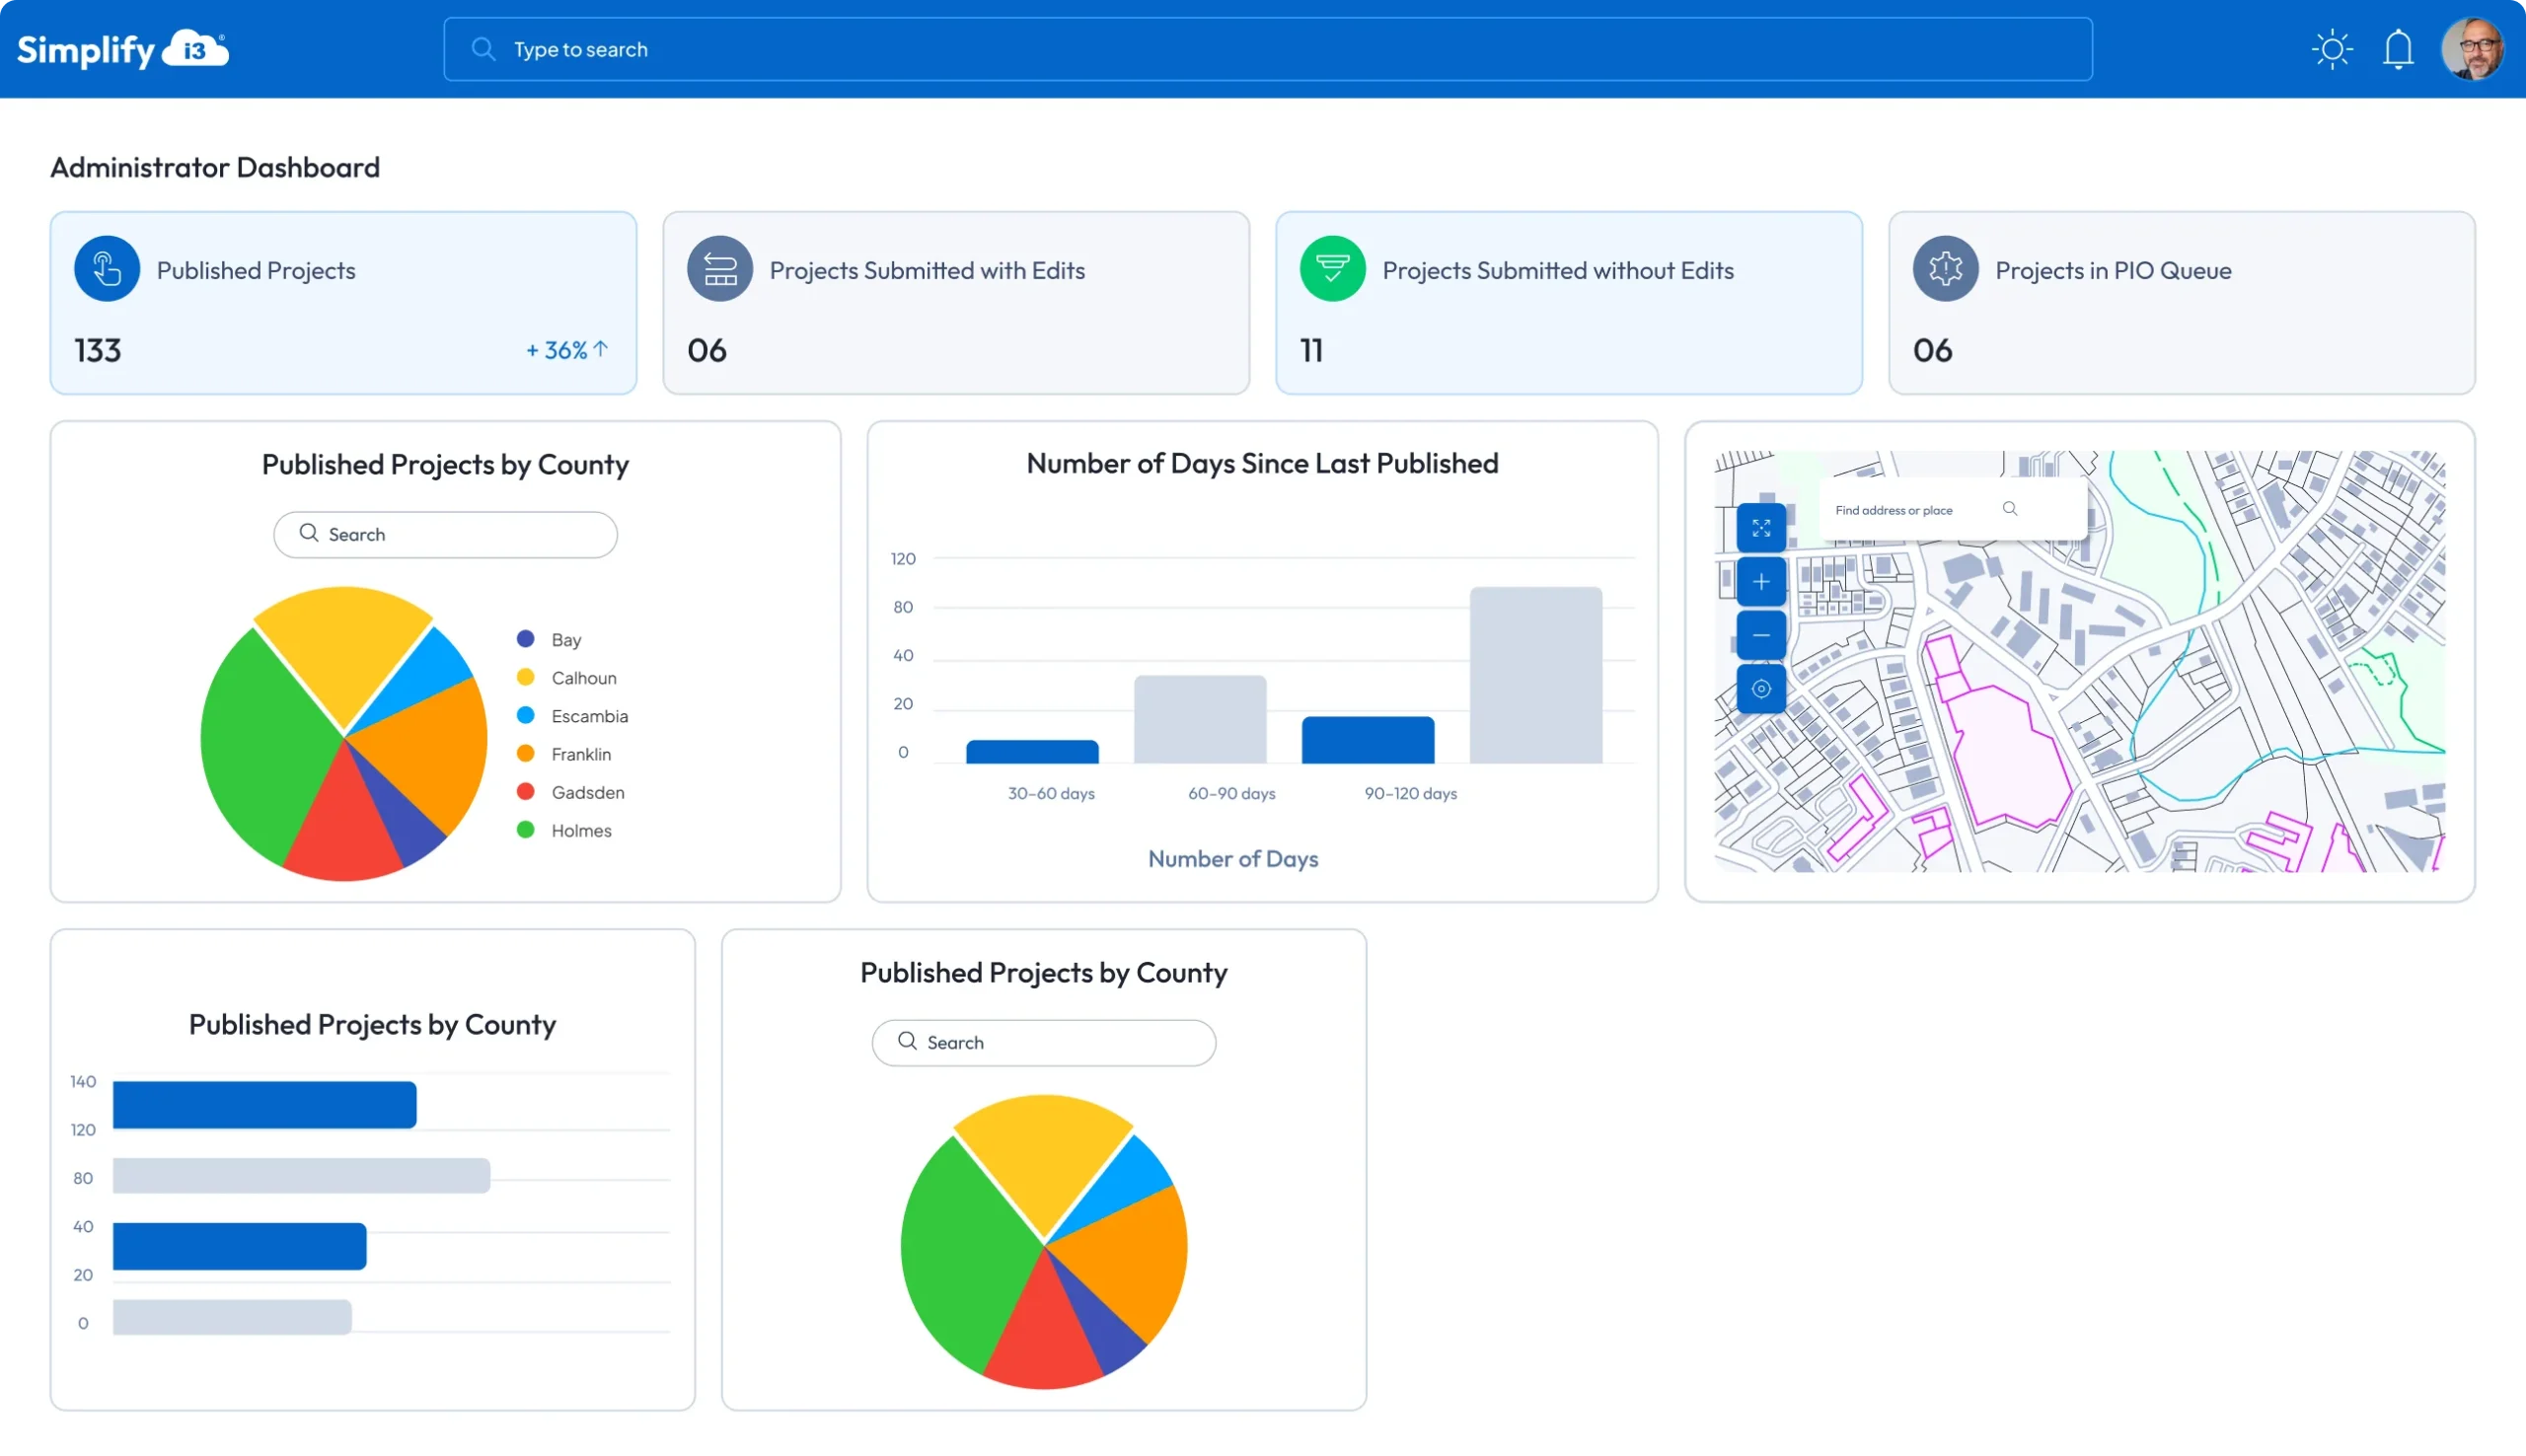Viewport: 2526px width, 1456px height.
Task: Click the Holmes legend color dot
Action: coord(525,830)
